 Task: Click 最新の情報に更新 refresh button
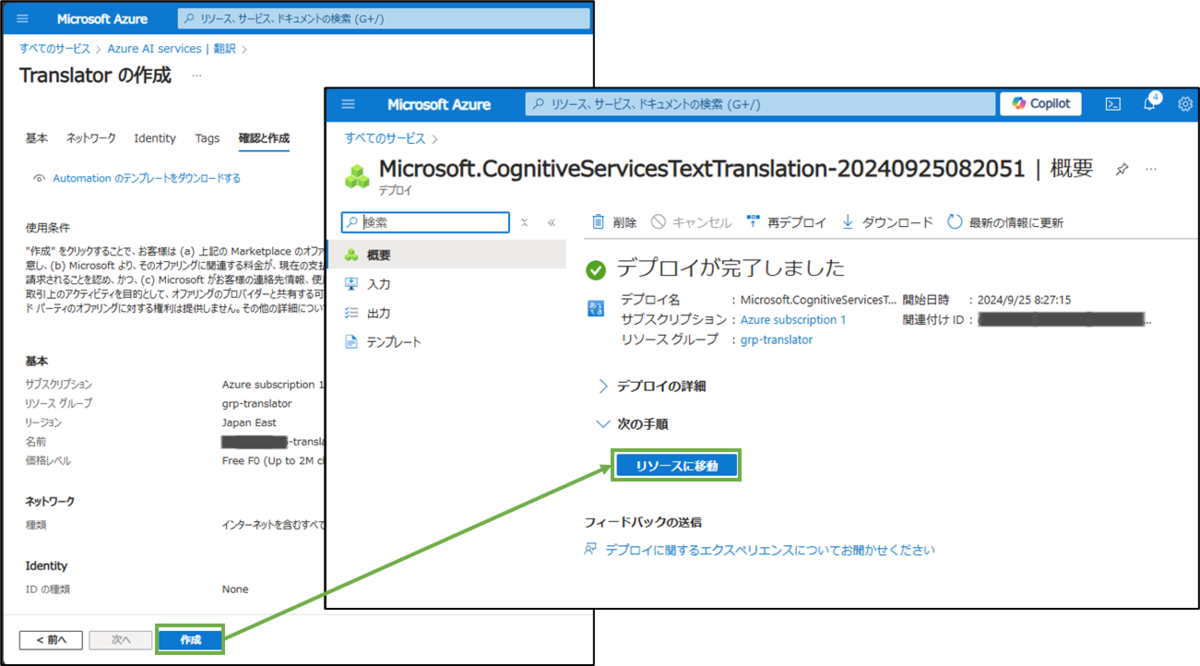1005,222
